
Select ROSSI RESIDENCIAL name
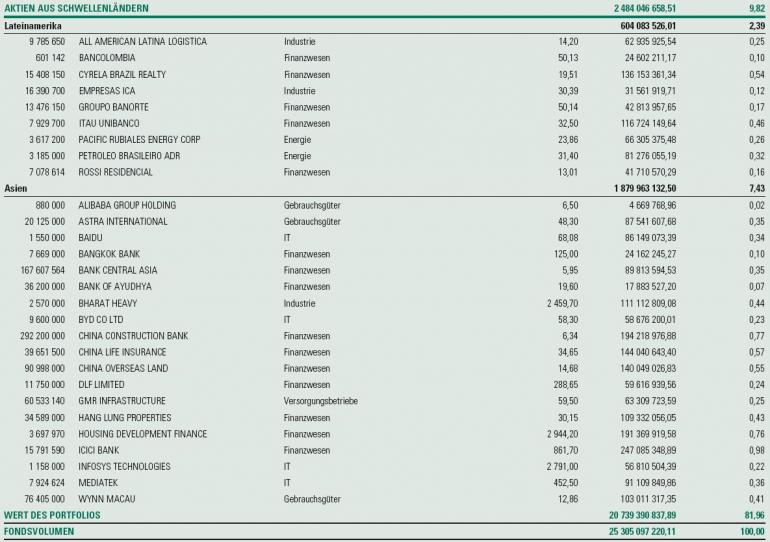tap(115, 172)
